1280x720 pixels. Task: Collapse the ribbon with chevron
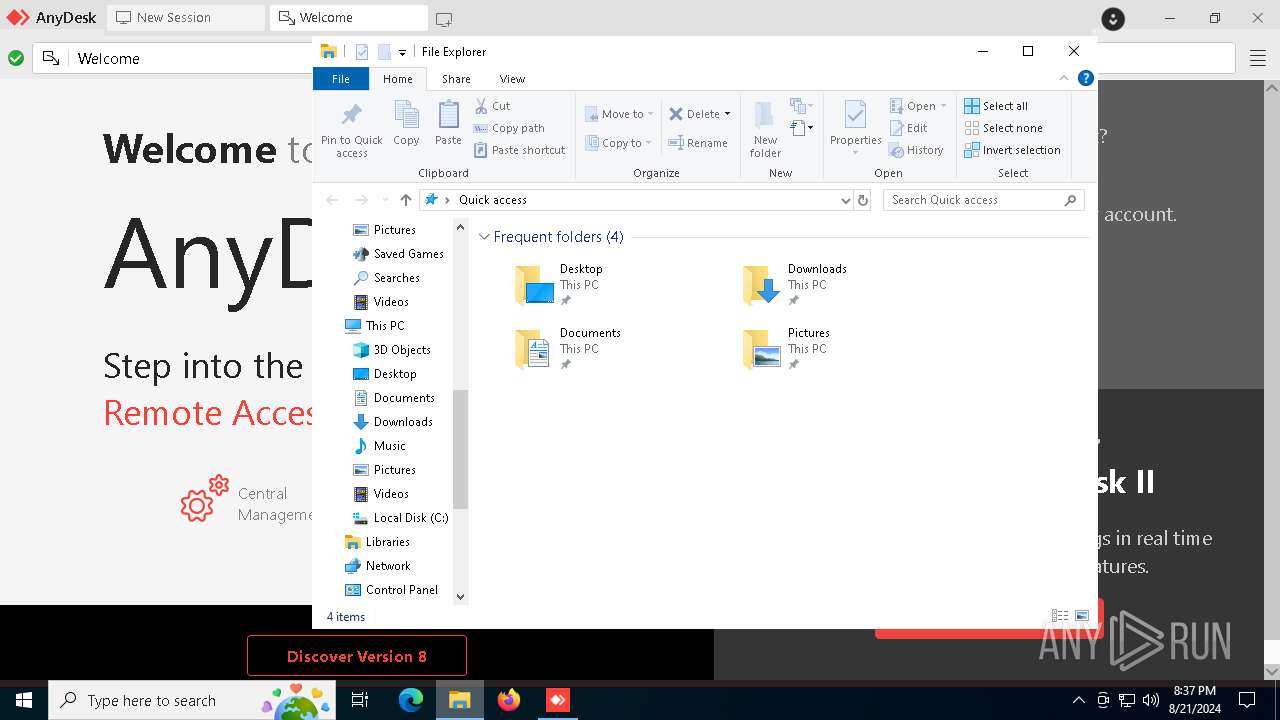click(1064, 78)
